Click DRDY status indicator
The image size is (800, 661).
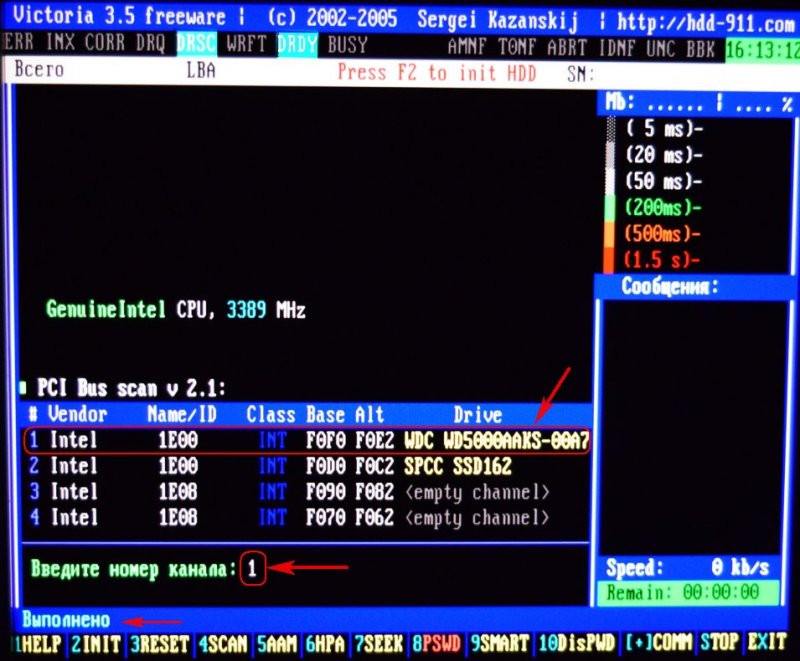click(297, 45)
